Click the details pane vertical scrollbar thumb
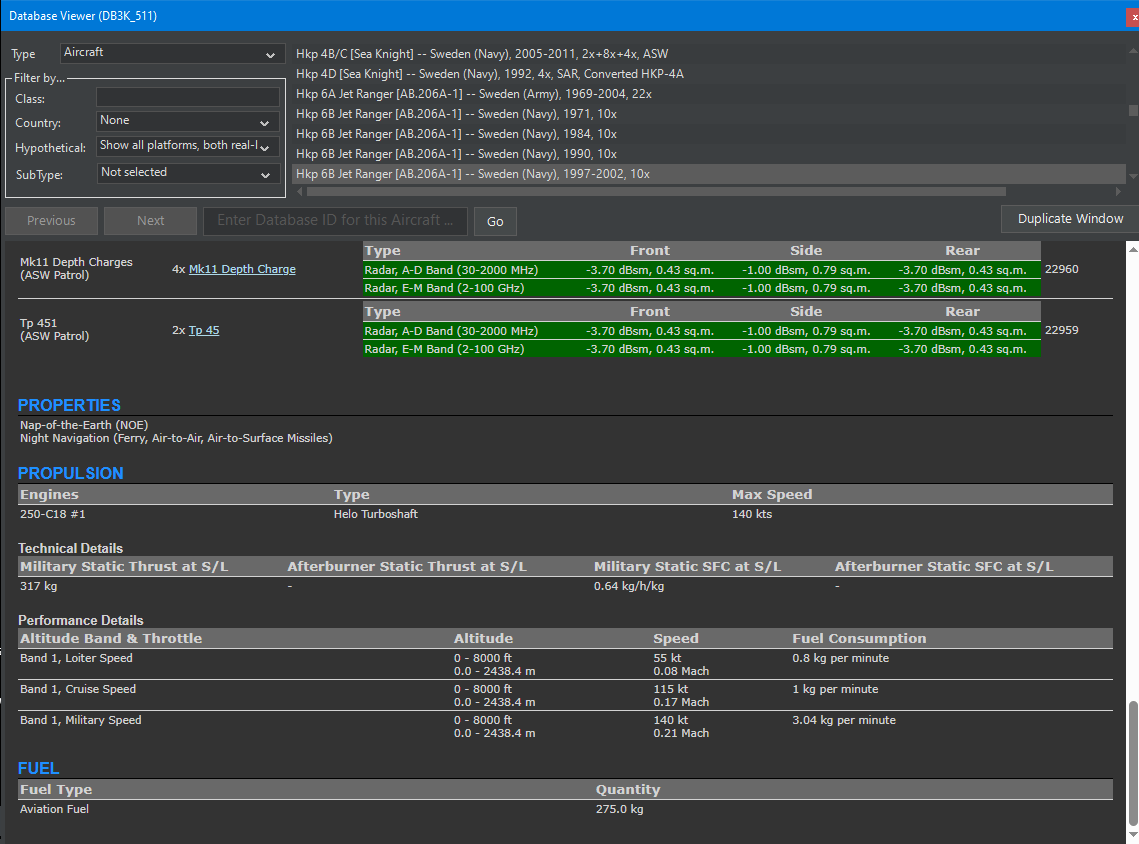1139x844 pixels. (1132, 763)
